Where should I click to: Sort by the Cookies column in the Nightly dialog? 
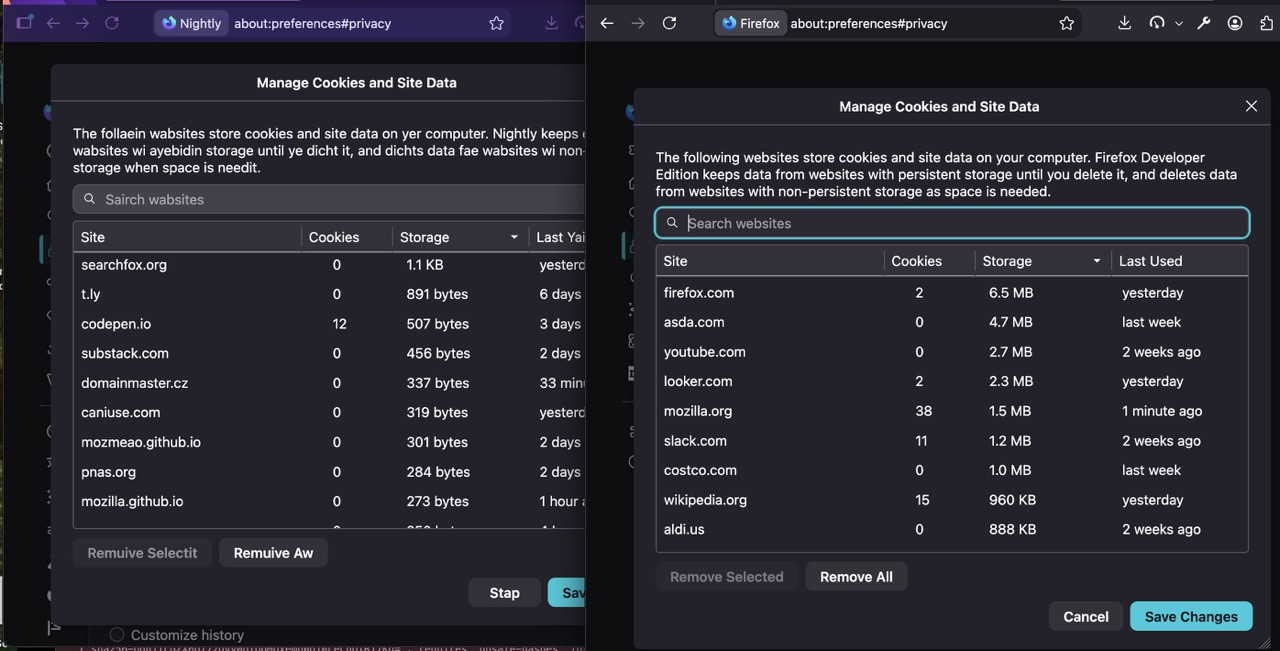(346, 237)
